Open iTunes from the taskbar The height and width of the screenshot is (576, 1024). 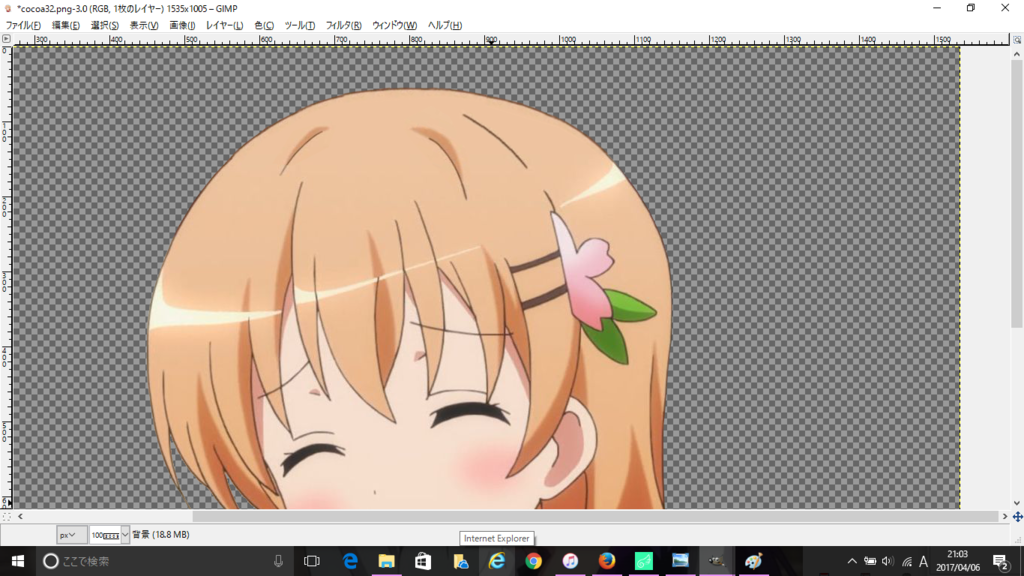point(570,561)
